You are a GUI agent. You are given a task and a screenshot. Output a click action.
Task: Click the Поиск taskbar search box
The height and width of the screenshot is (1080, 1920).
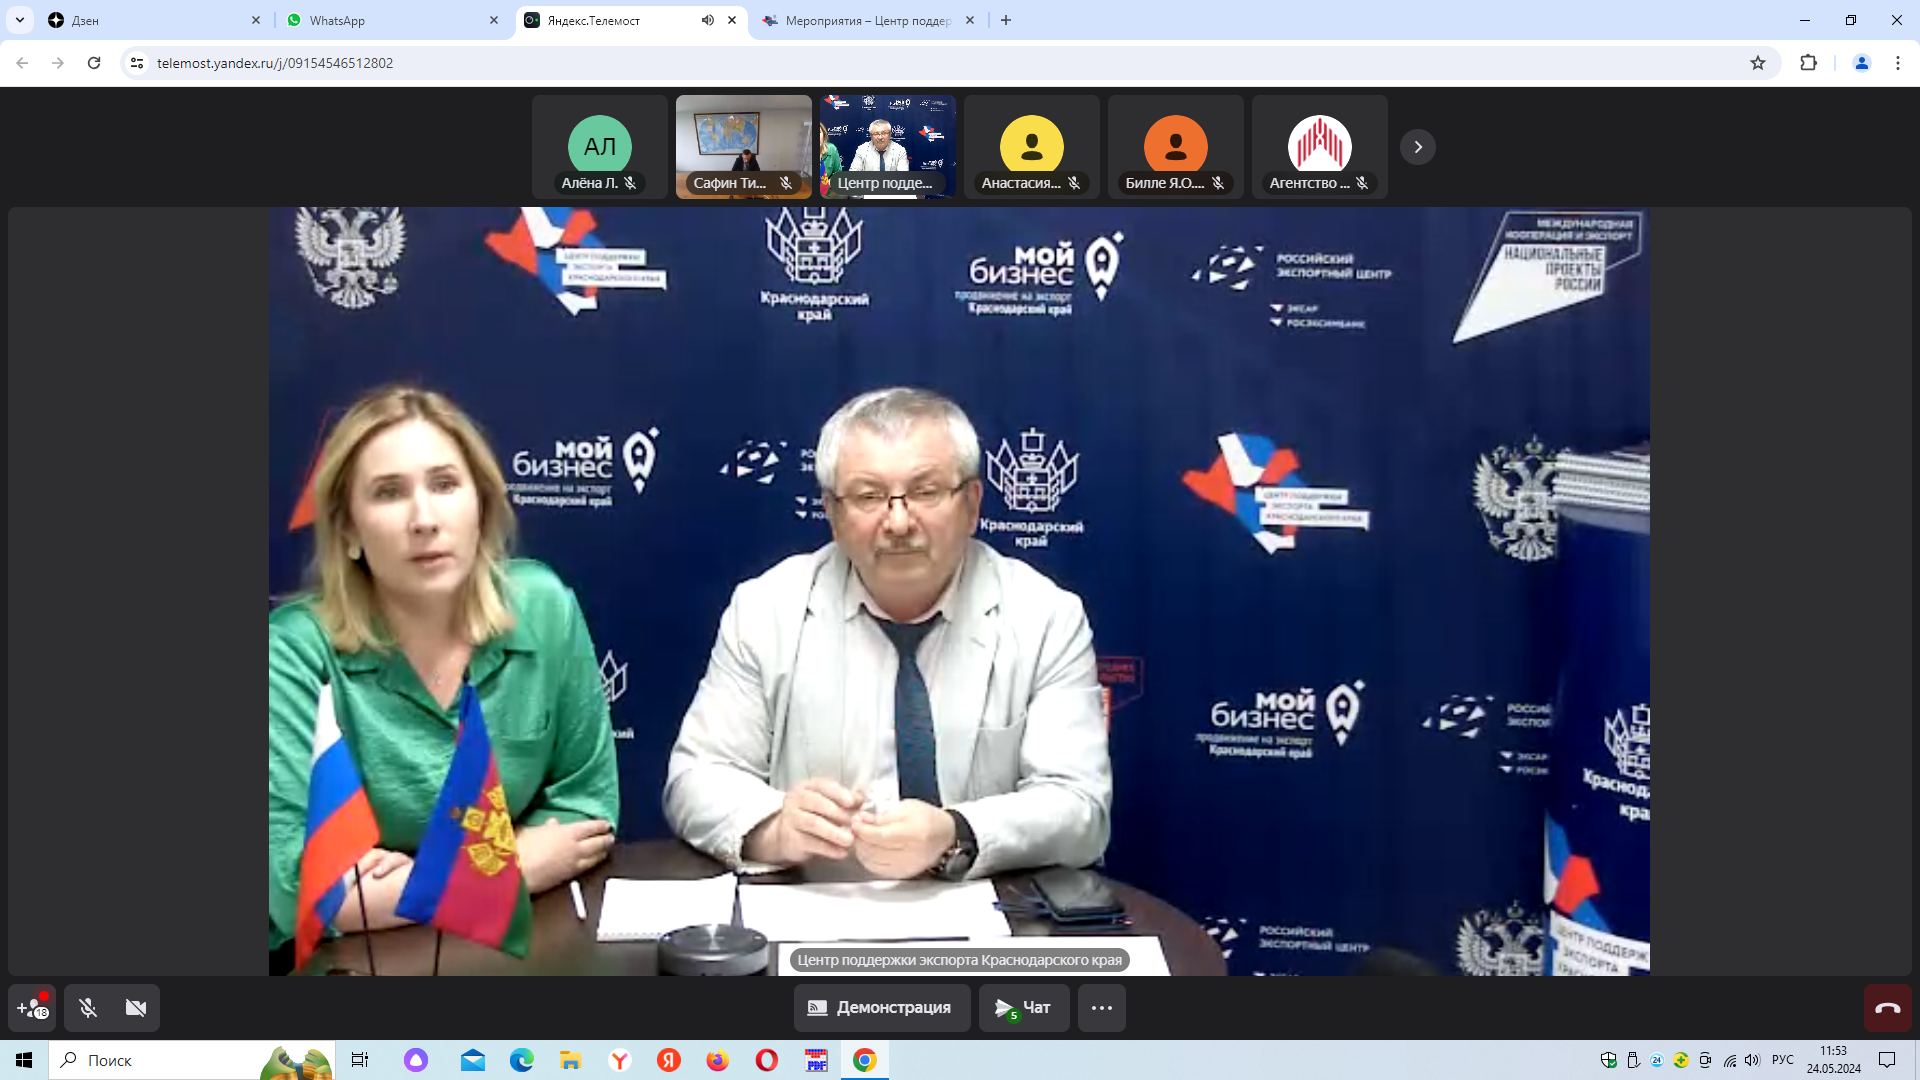(192, 1060)
